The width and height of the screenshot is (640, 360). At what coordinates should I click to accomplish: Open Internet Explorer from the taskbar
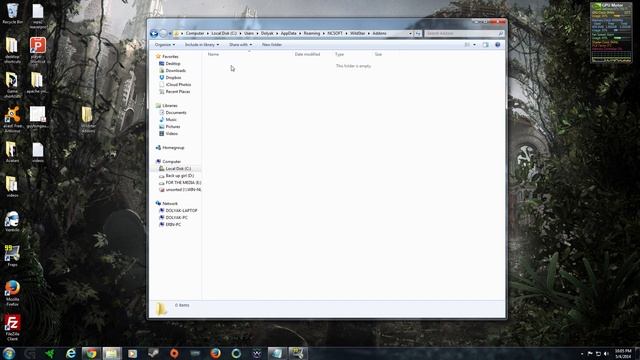point(71,353)
